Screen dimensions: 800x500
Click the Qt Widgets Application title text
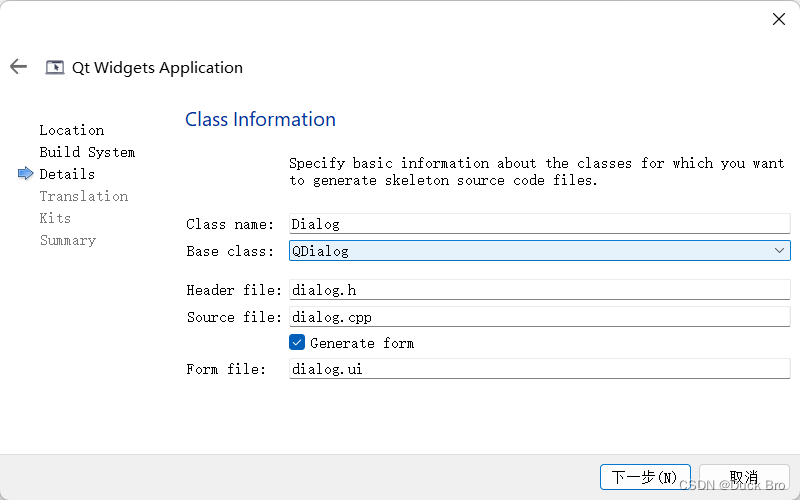click(157, 67)
